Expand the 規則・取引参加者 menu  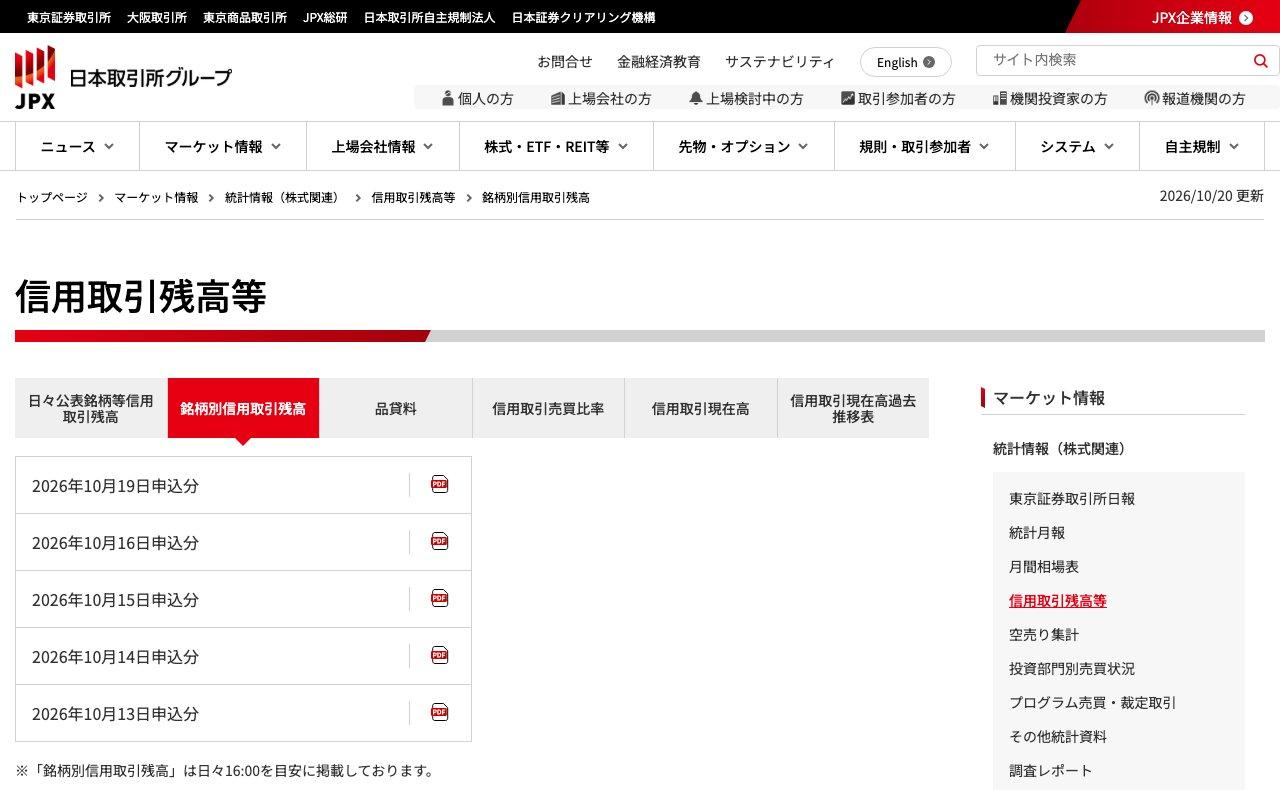click(925, 146)
